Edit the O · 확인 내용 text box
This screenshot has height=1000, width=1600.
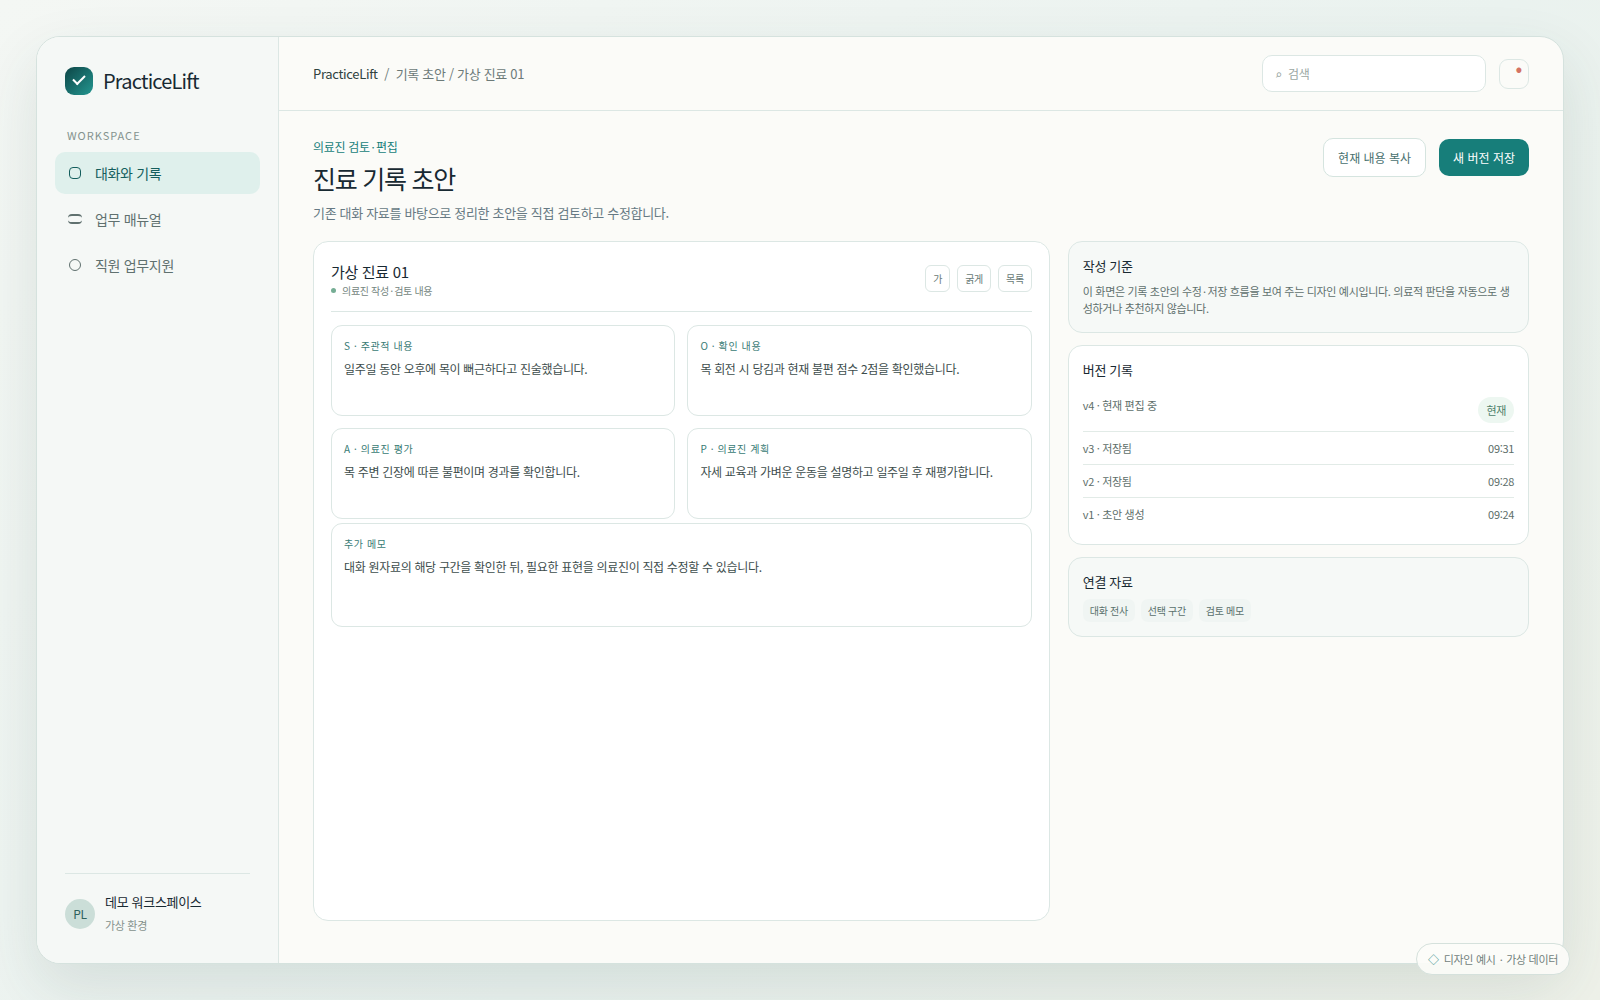(x=859, y=370)
